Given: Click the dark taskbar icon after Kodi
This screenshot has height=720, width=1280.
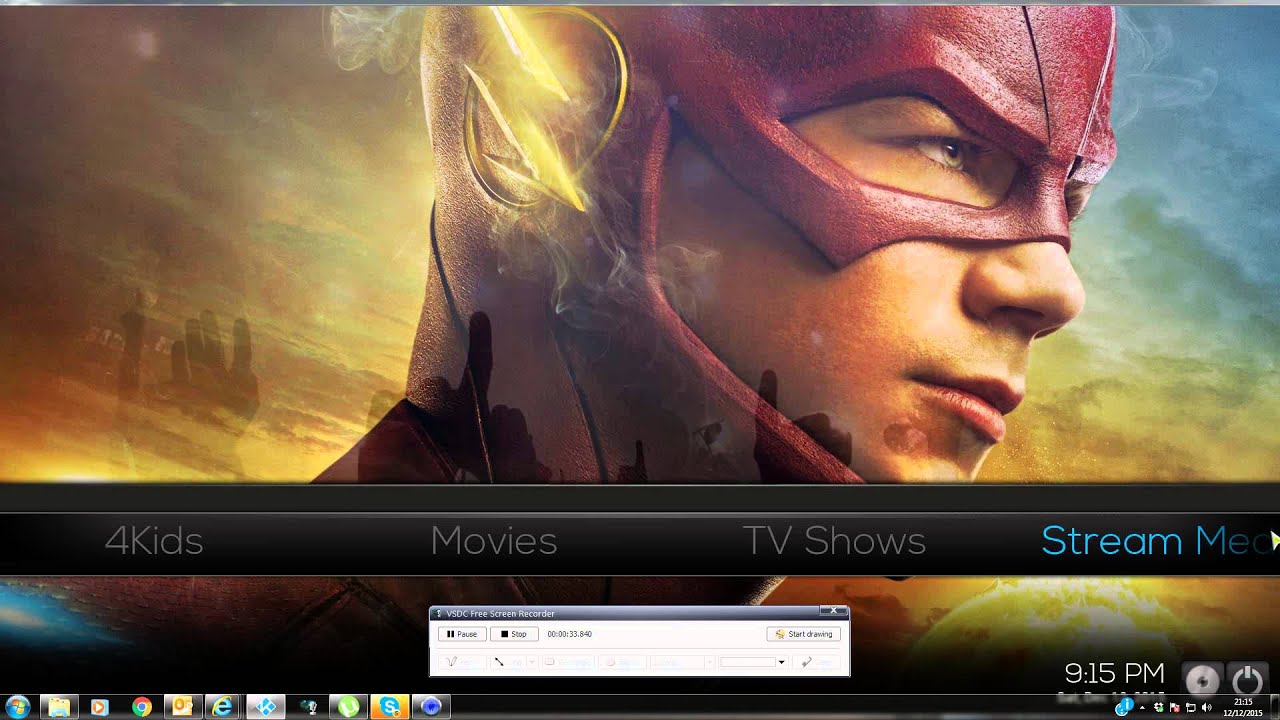Looking at the screenshot, I should point(308,707).
